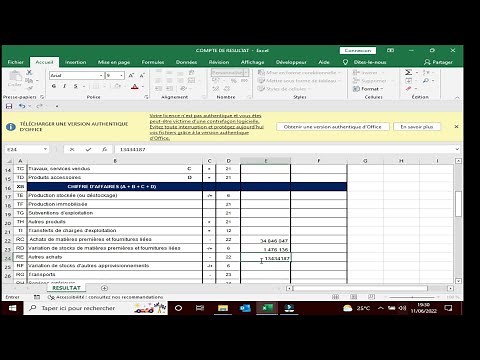Open the Fichier menu
This screenshot has height=360, width=480.
(15, 62)
